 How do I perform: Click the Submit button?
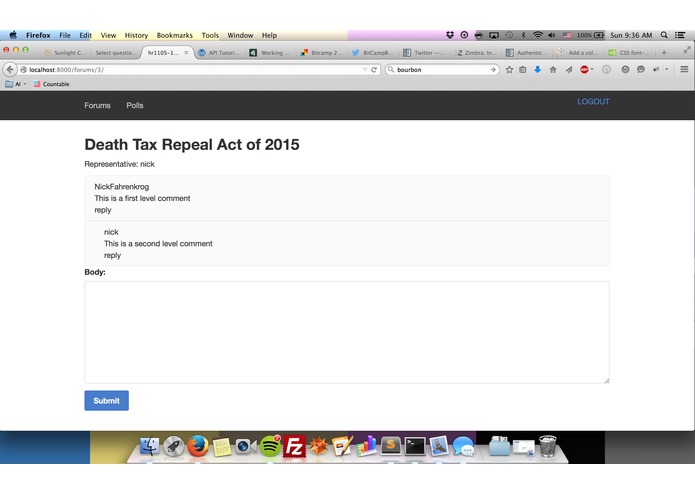pos(106,401)
